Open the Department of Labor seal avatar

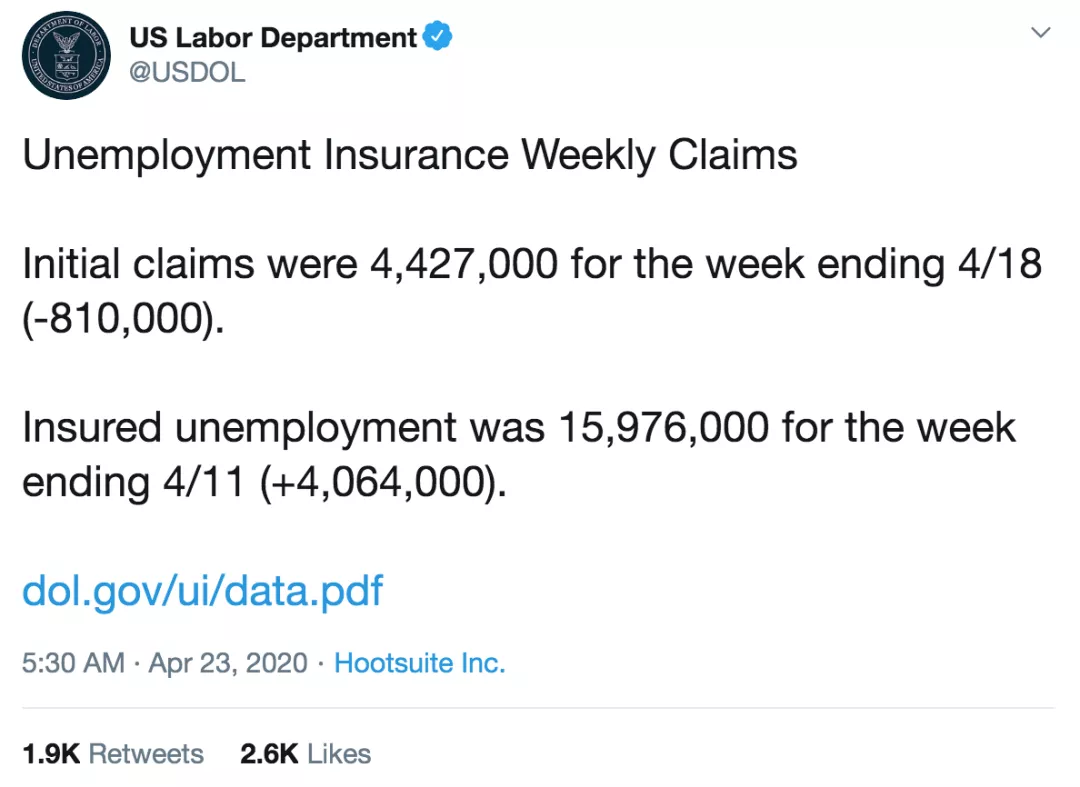click(66, 55)
